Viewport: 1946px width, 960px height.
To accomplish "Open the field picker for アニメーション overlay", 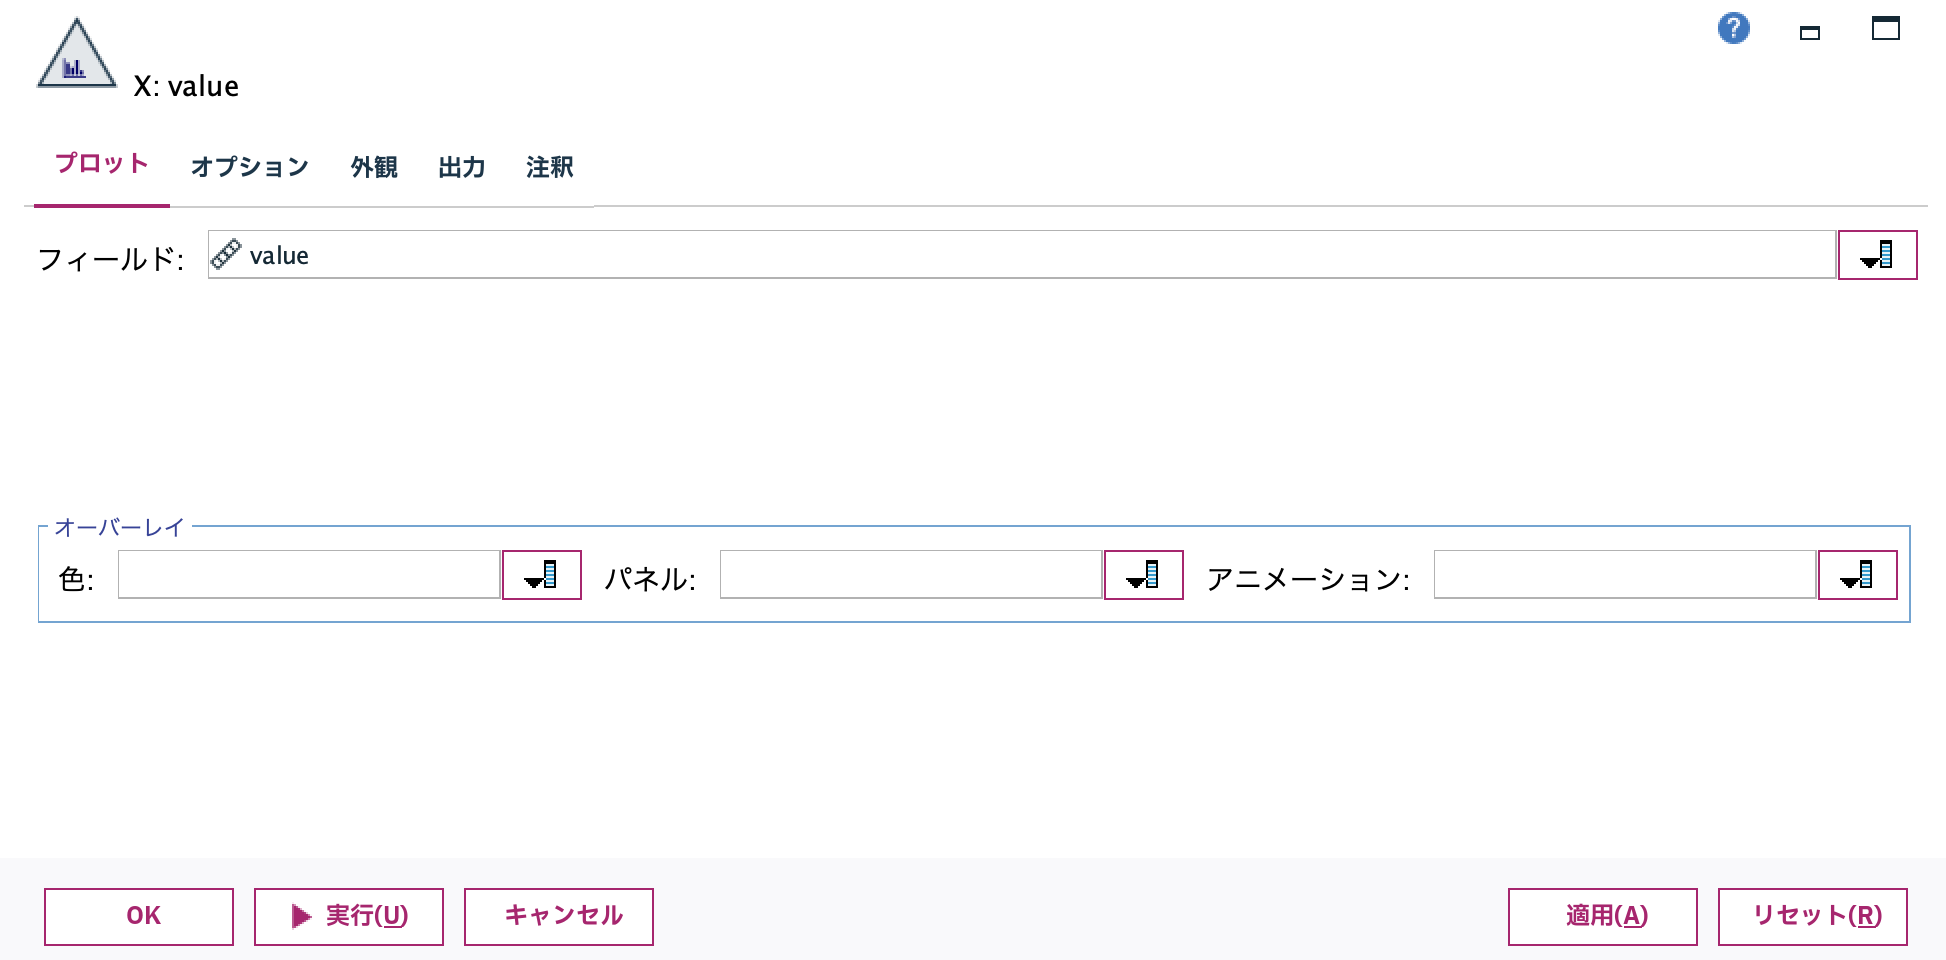I will [1857, 575].
